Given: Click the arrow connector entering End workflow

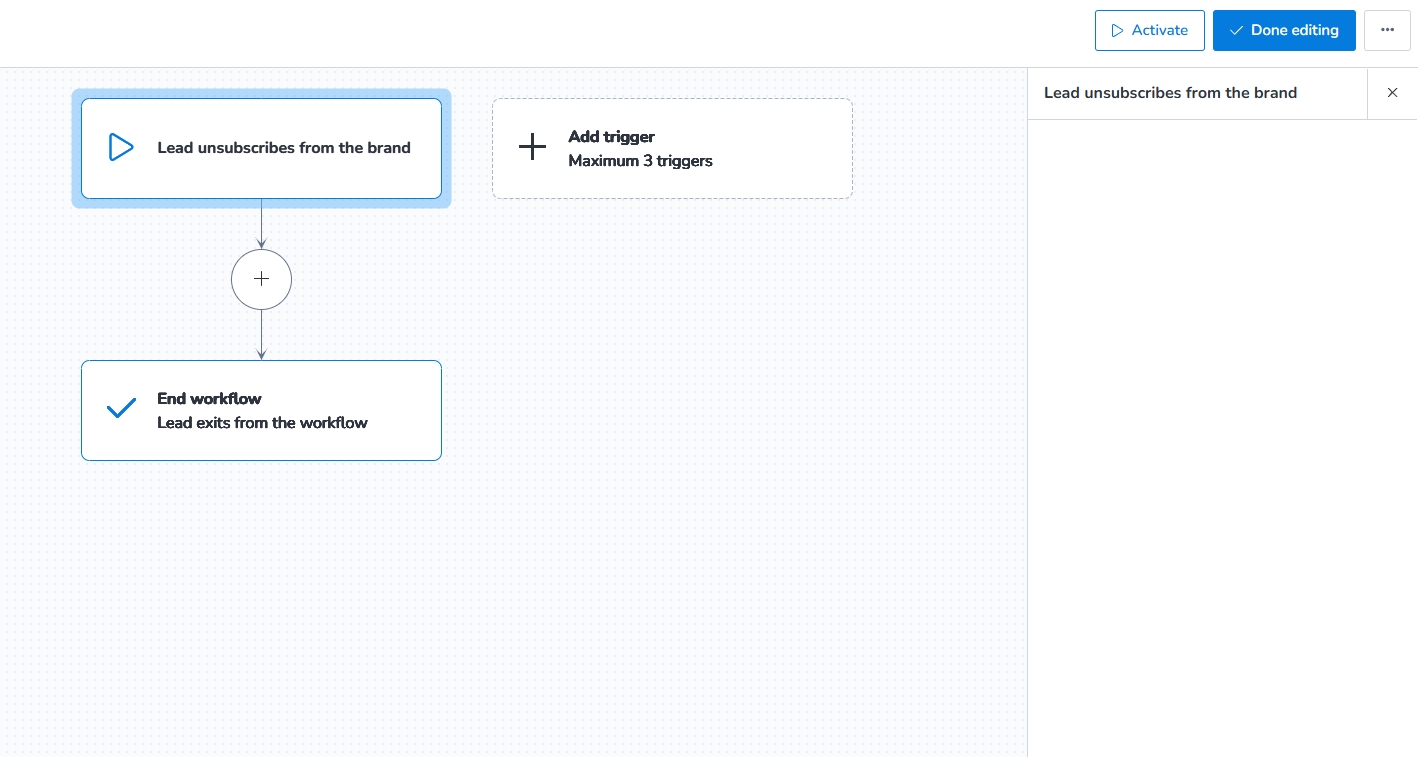Looking at the screenshot, I should coord(261,336).
